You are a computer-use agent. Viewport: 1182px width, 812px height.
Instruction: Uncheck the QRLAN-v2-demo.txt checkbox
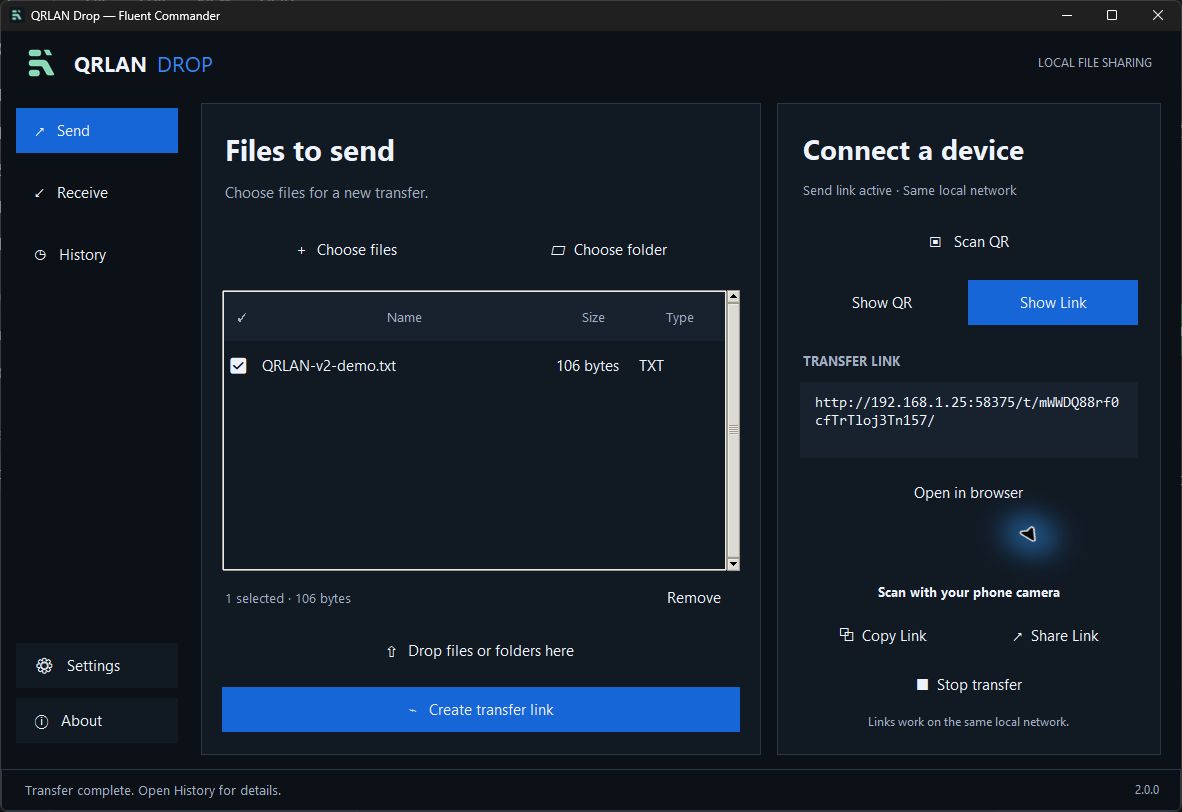[238, 366]
